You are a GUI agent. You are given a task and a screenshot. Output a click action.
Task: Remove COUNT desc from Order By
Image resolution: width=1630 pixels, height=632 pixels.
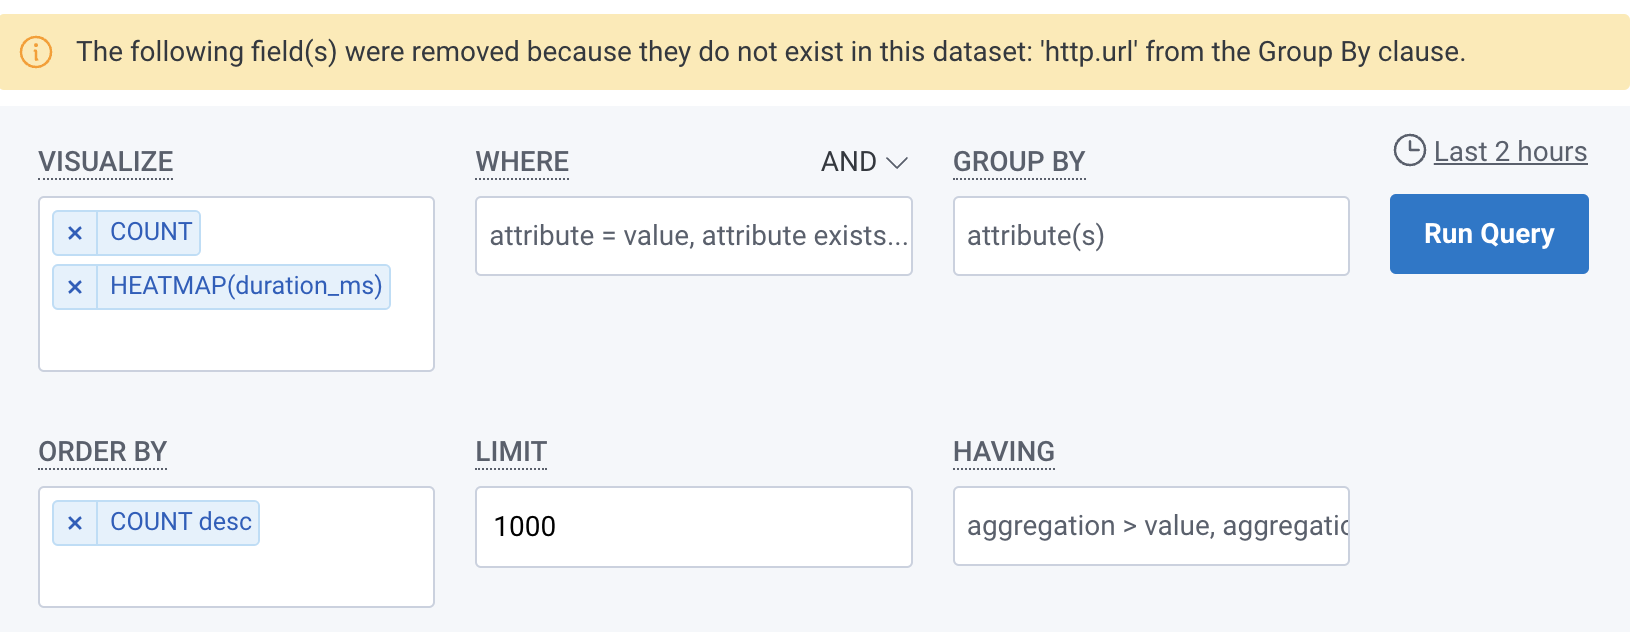(74, 522)
